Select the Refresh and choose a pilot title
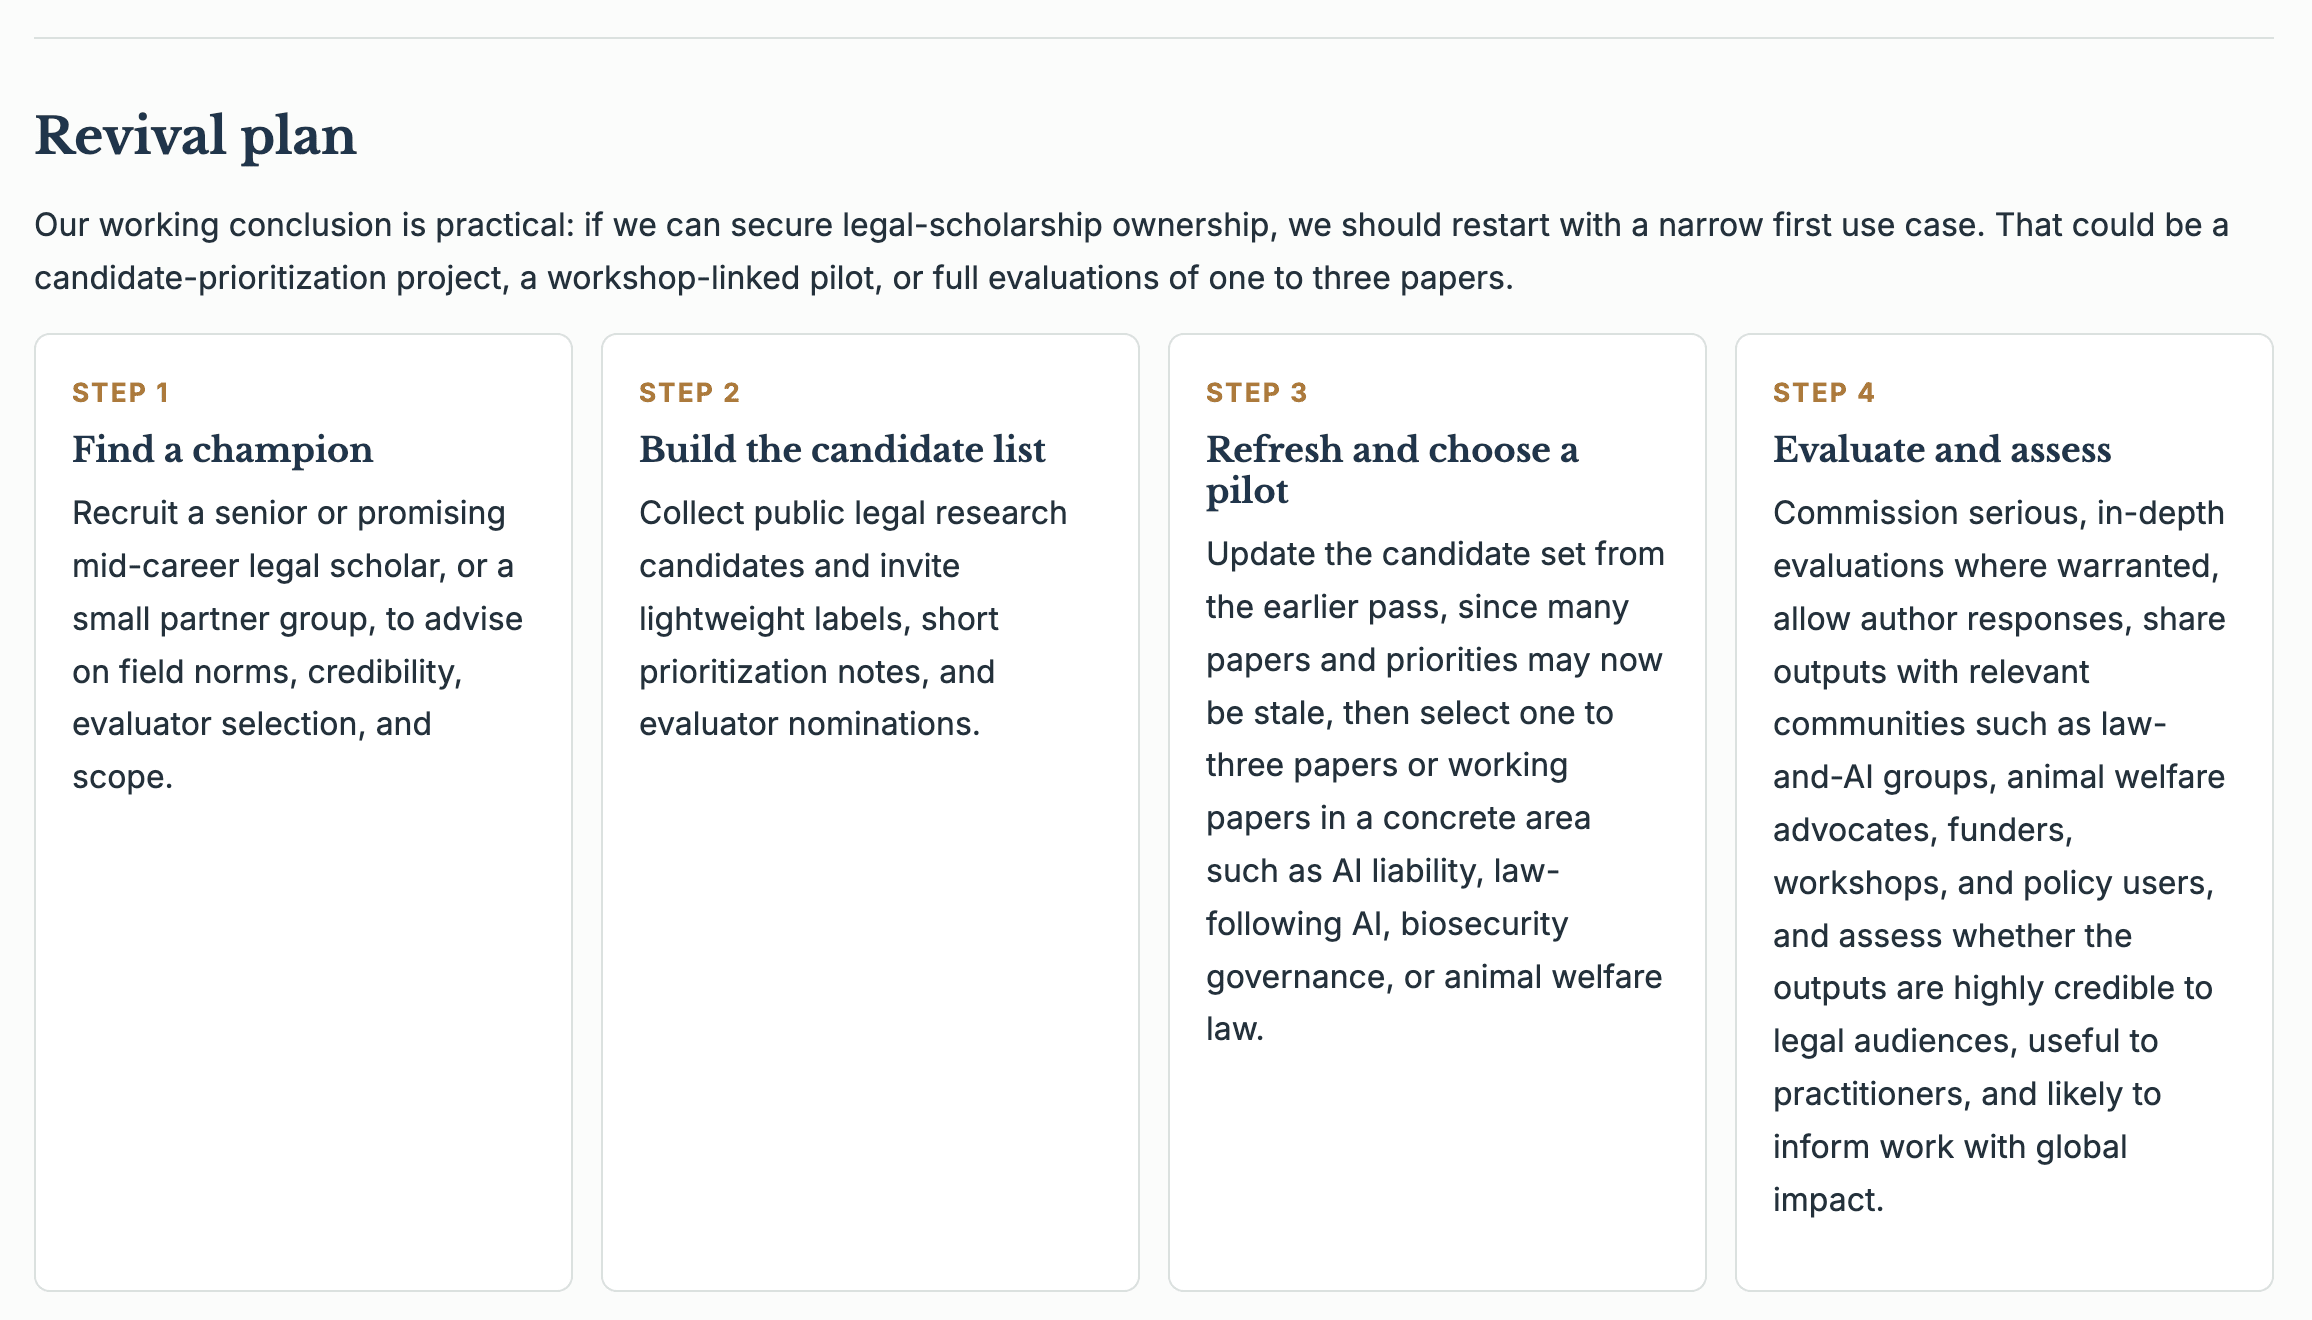 point(1392,470)
